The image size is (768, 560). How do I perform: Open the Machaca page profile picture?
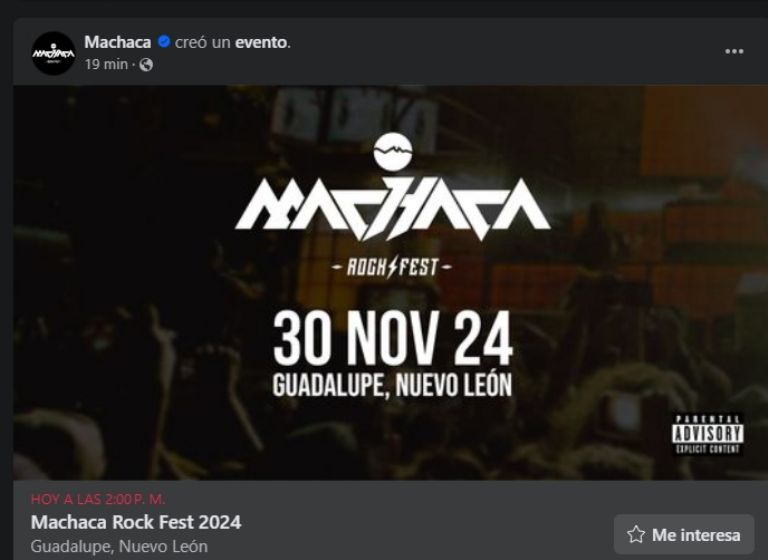53,53
